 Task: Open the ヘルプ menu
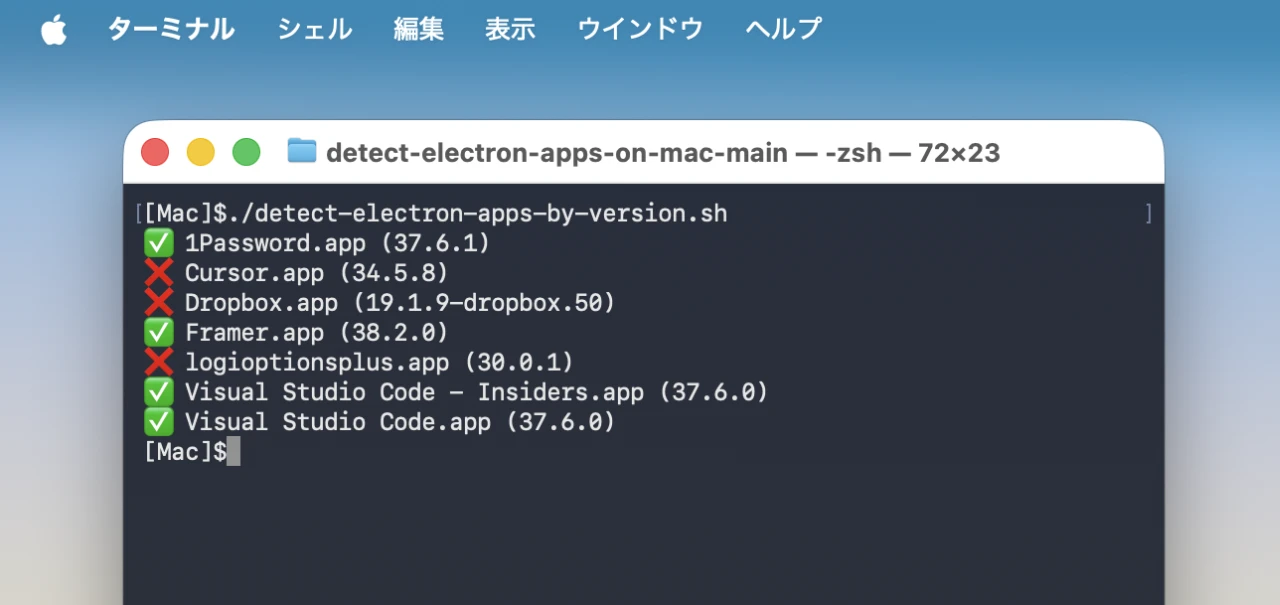(781, 29)
